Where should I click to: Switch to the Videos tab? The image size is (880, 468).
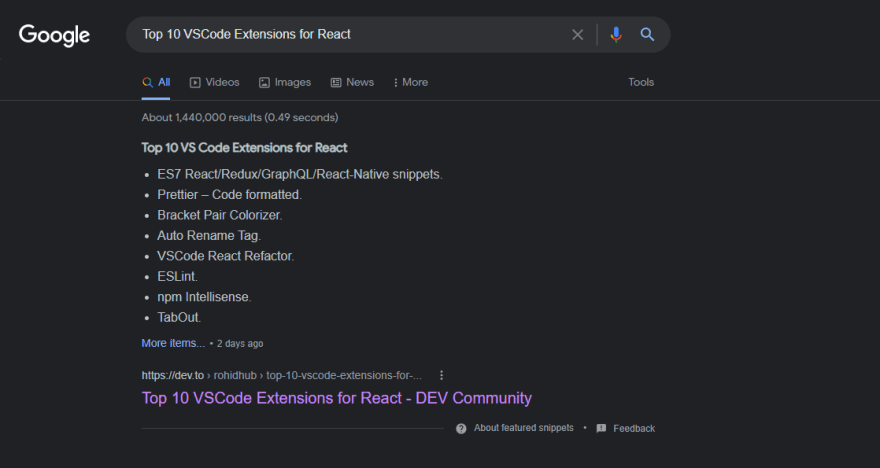click(x=214, y=82)
